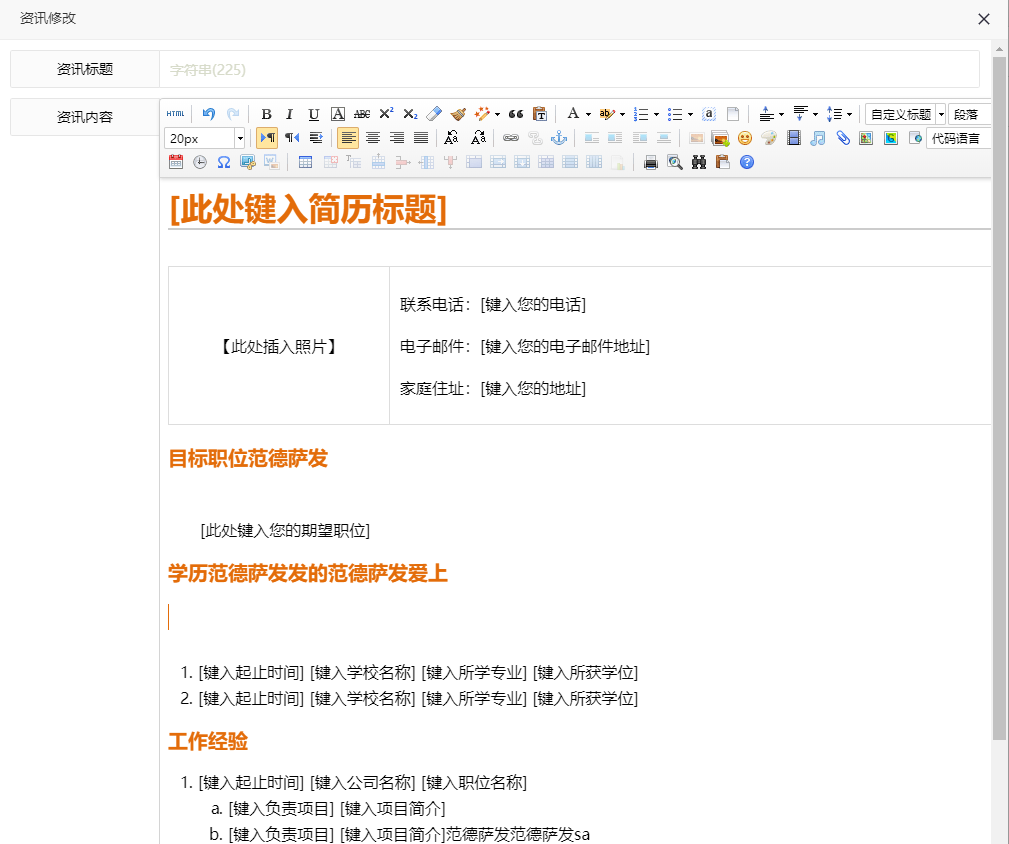
Task: Insert an emoticon
Action: coord(745,138)
